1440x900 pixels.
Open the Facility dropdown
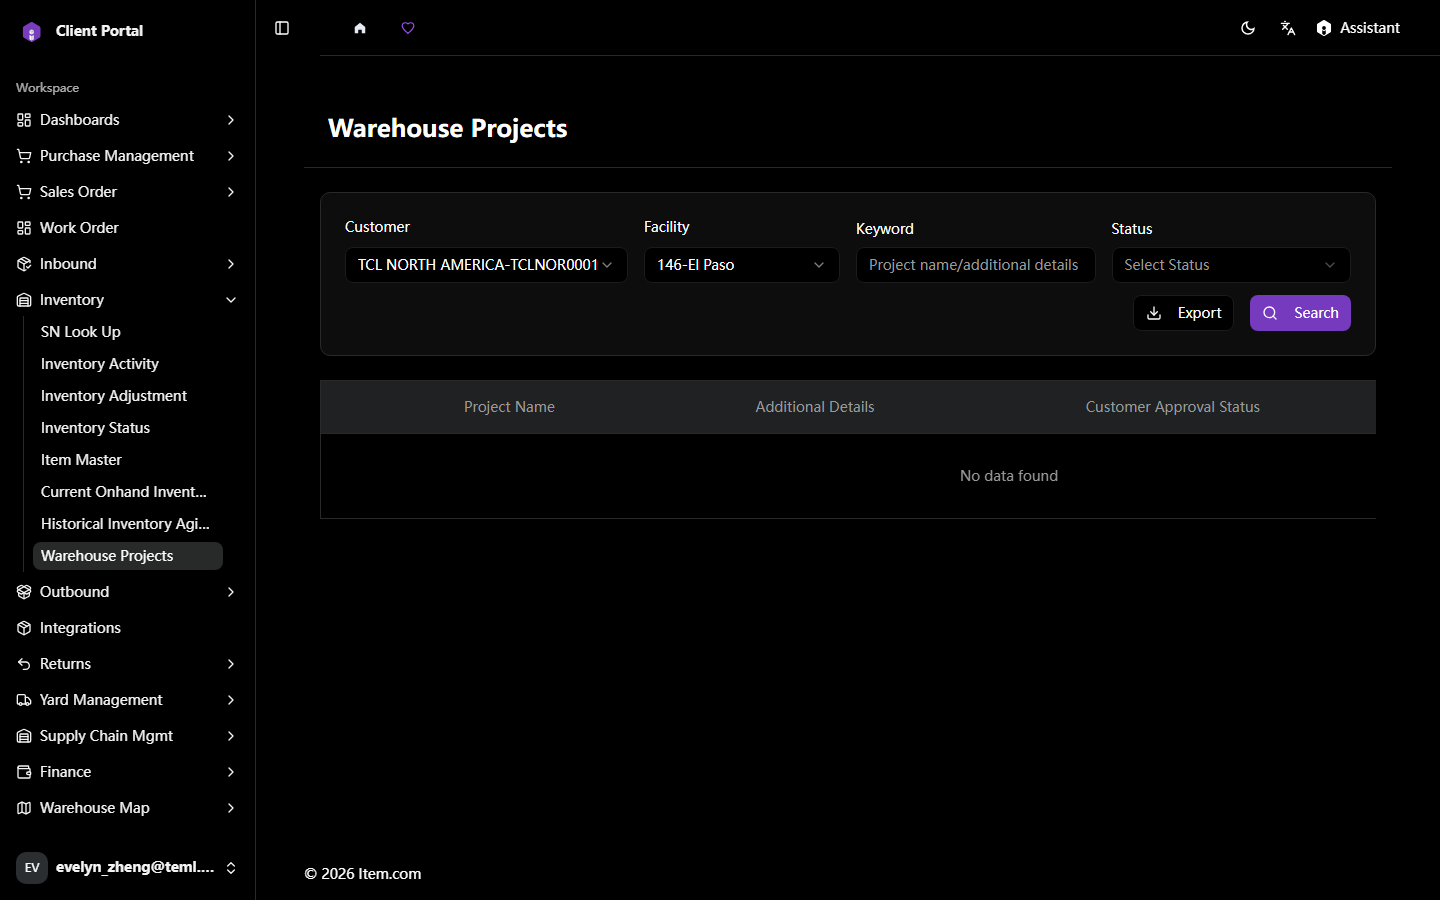[x=742, y=265]
